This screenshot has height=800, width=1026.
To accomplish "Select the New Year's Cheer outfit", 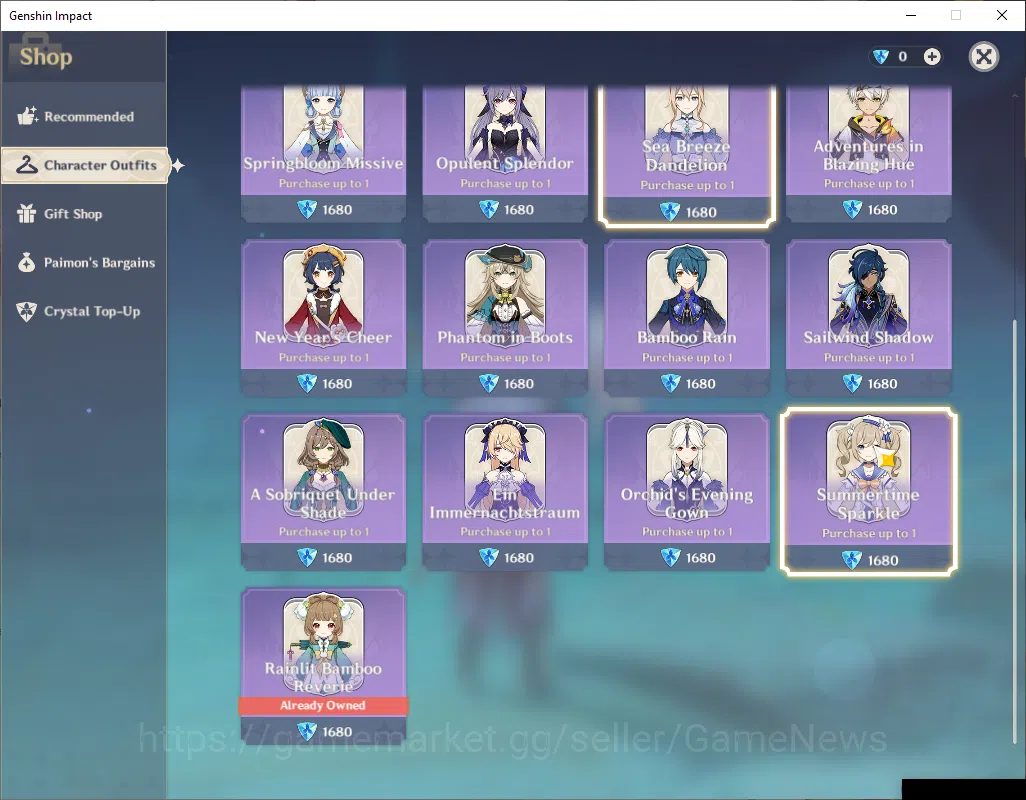I will [x=323, y=318].
